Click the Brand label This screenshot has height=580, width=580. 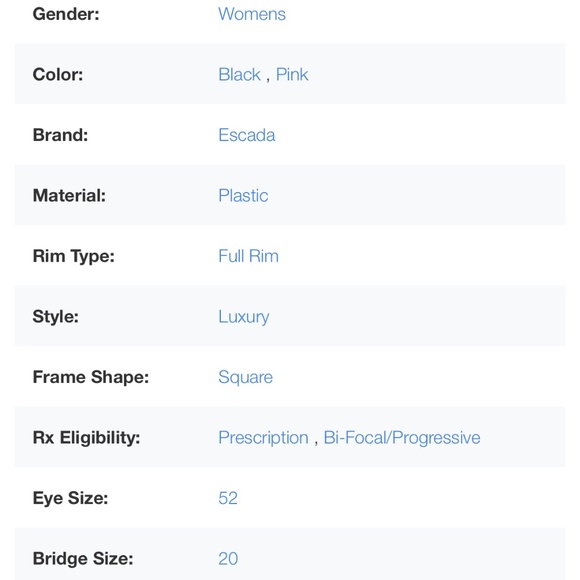tap(60, 135)
